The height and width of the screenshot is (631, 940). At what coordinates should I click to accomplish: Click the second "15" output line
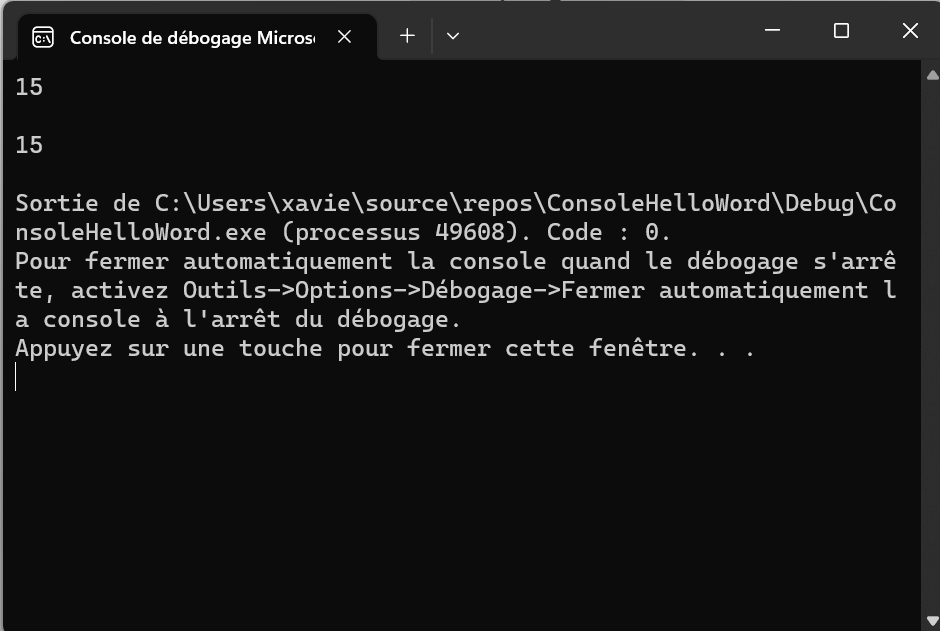coord(30,145)
